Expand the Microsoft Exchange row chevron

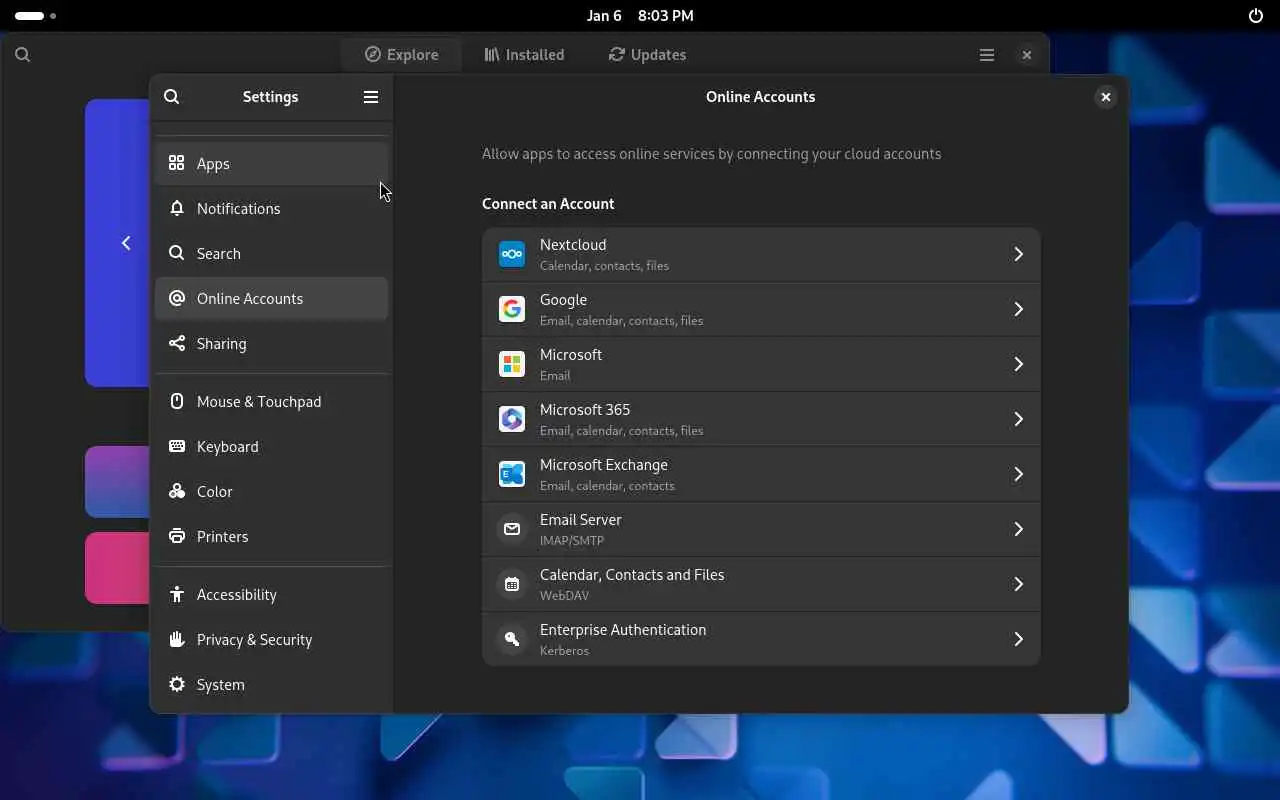1019,474
